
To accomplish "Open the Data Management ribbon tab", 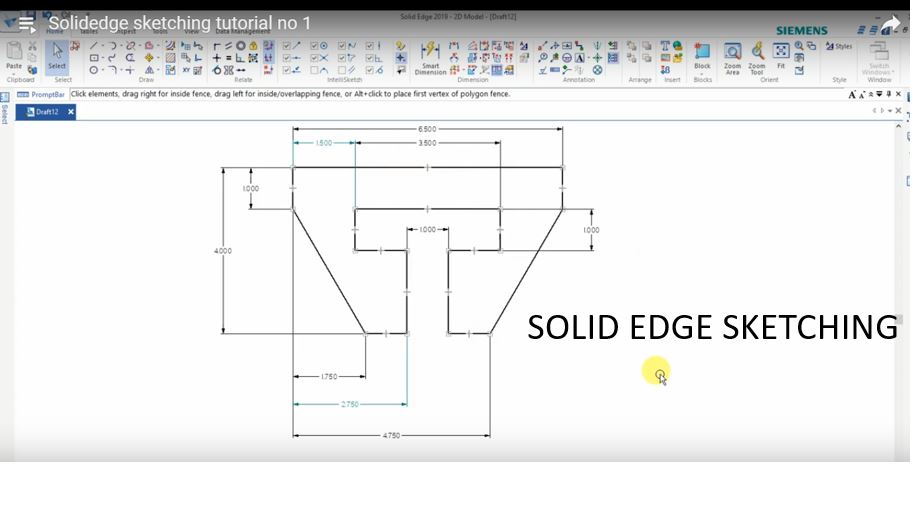I will [243, 31].
